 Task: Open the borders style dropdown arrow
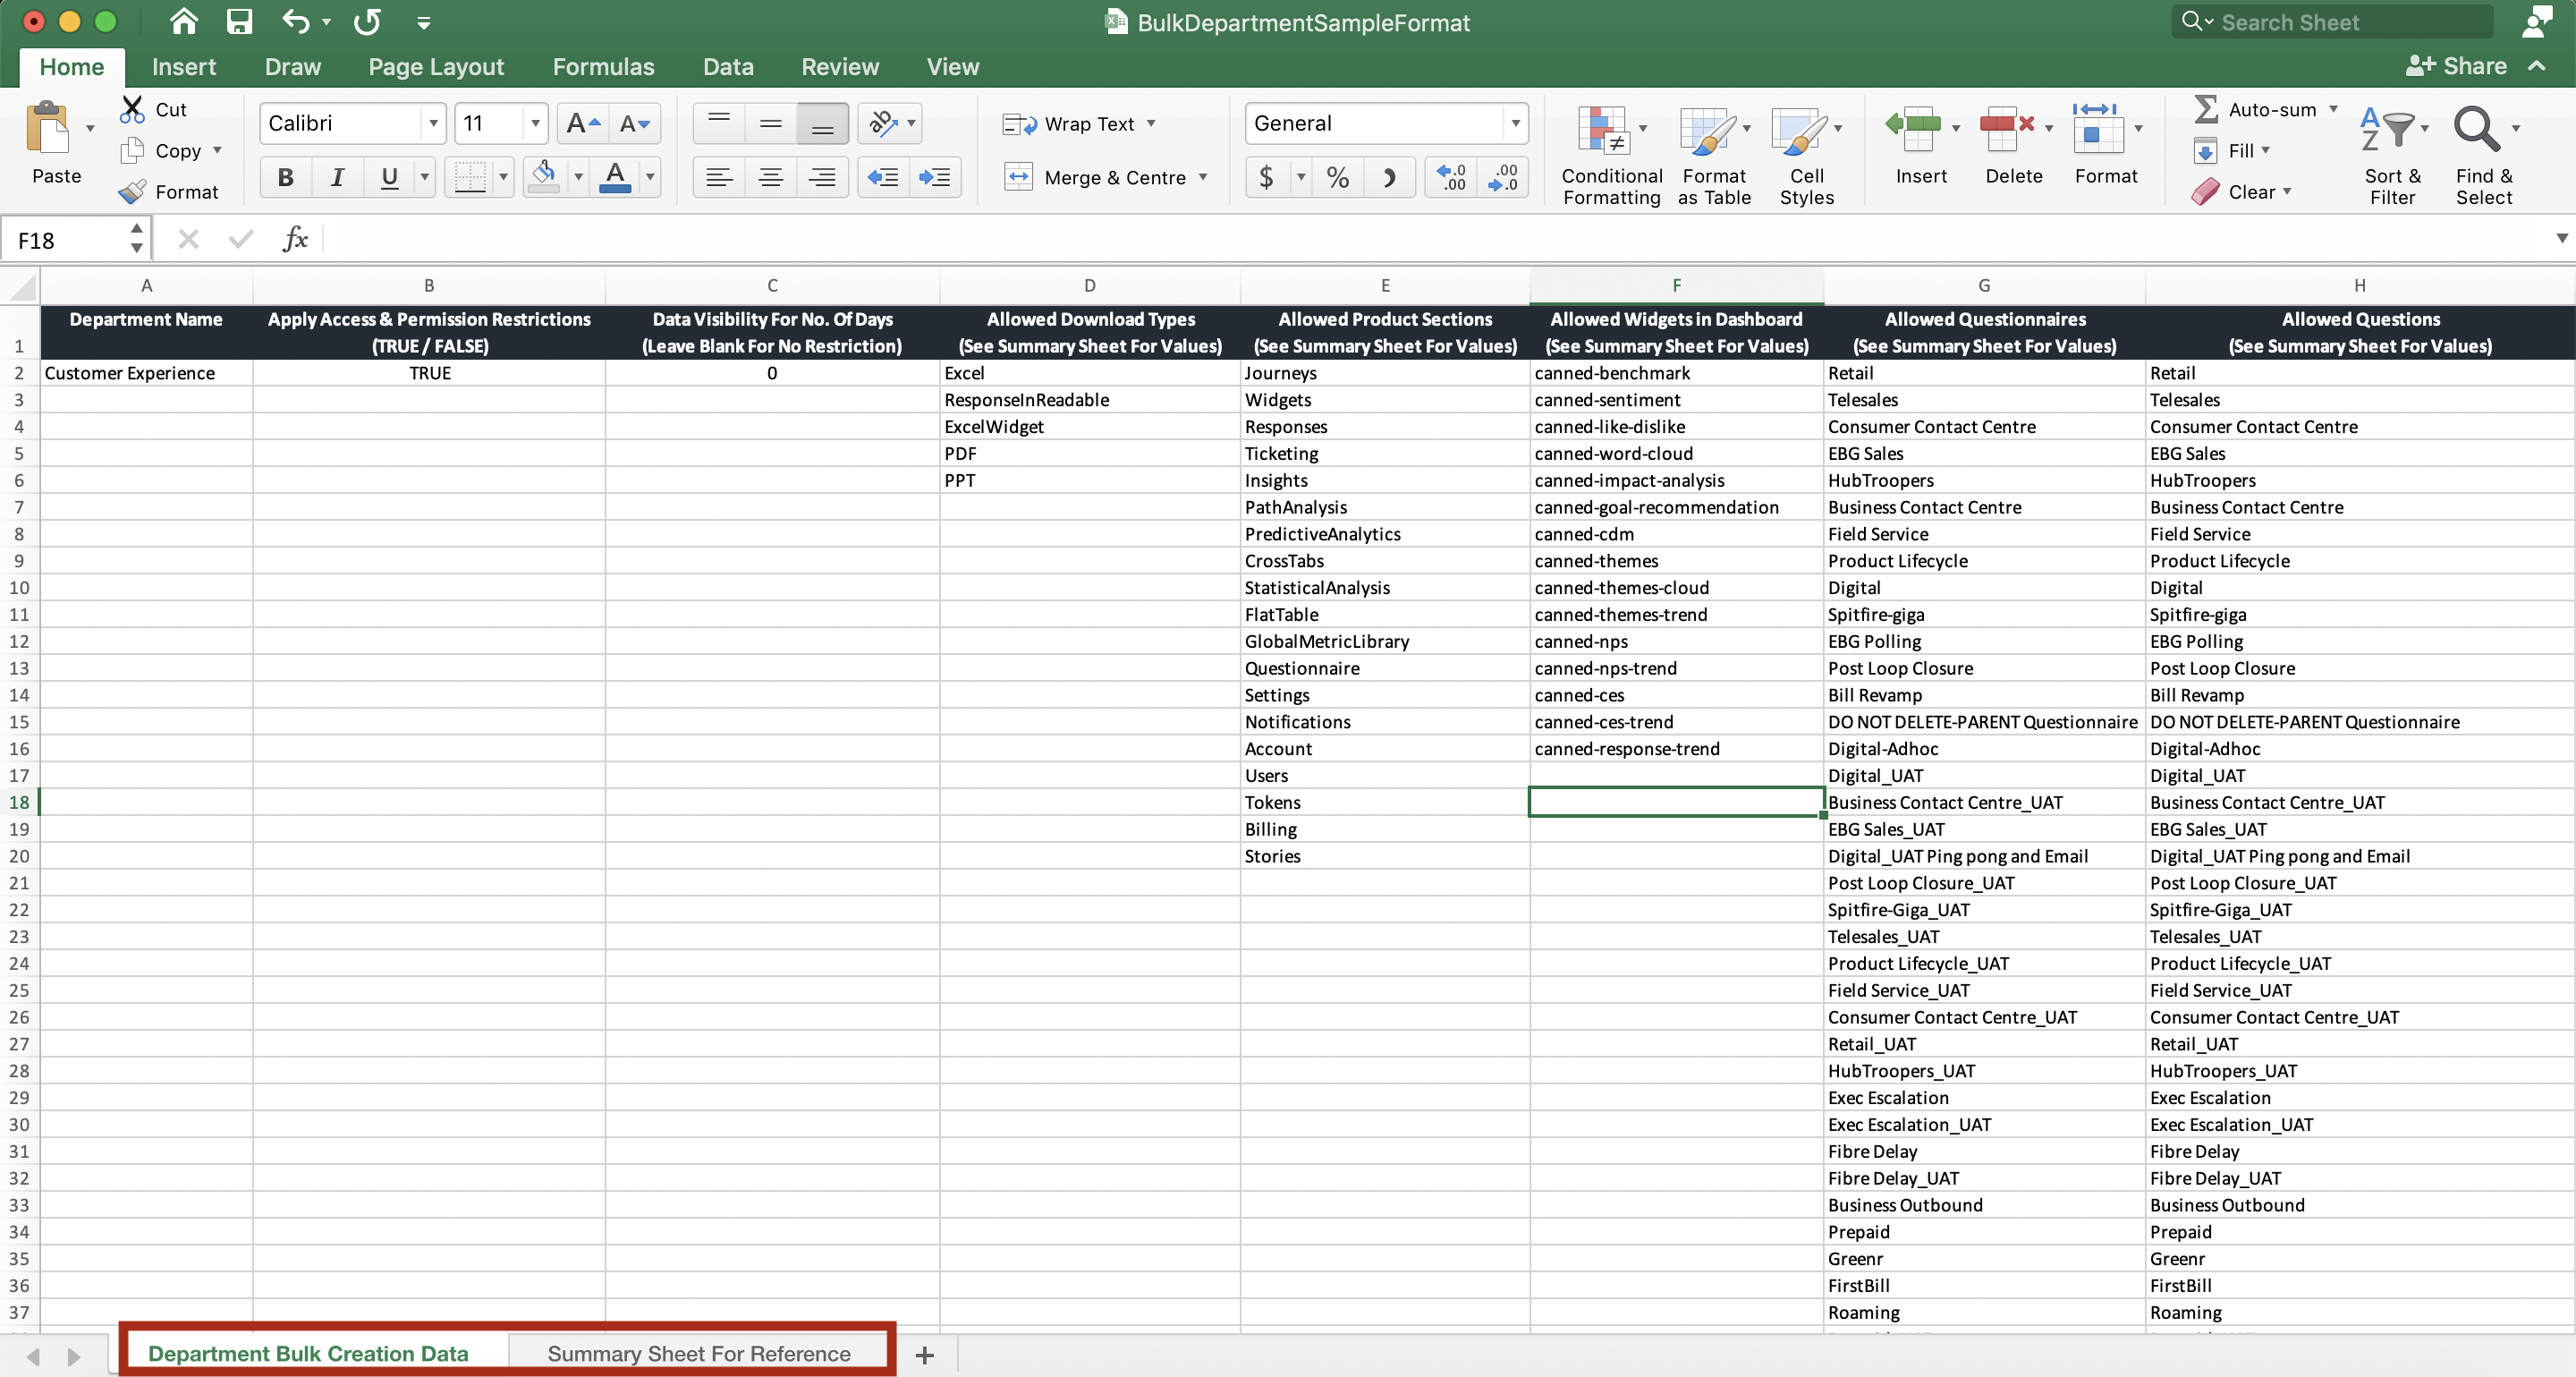click(x=503, y=178)
